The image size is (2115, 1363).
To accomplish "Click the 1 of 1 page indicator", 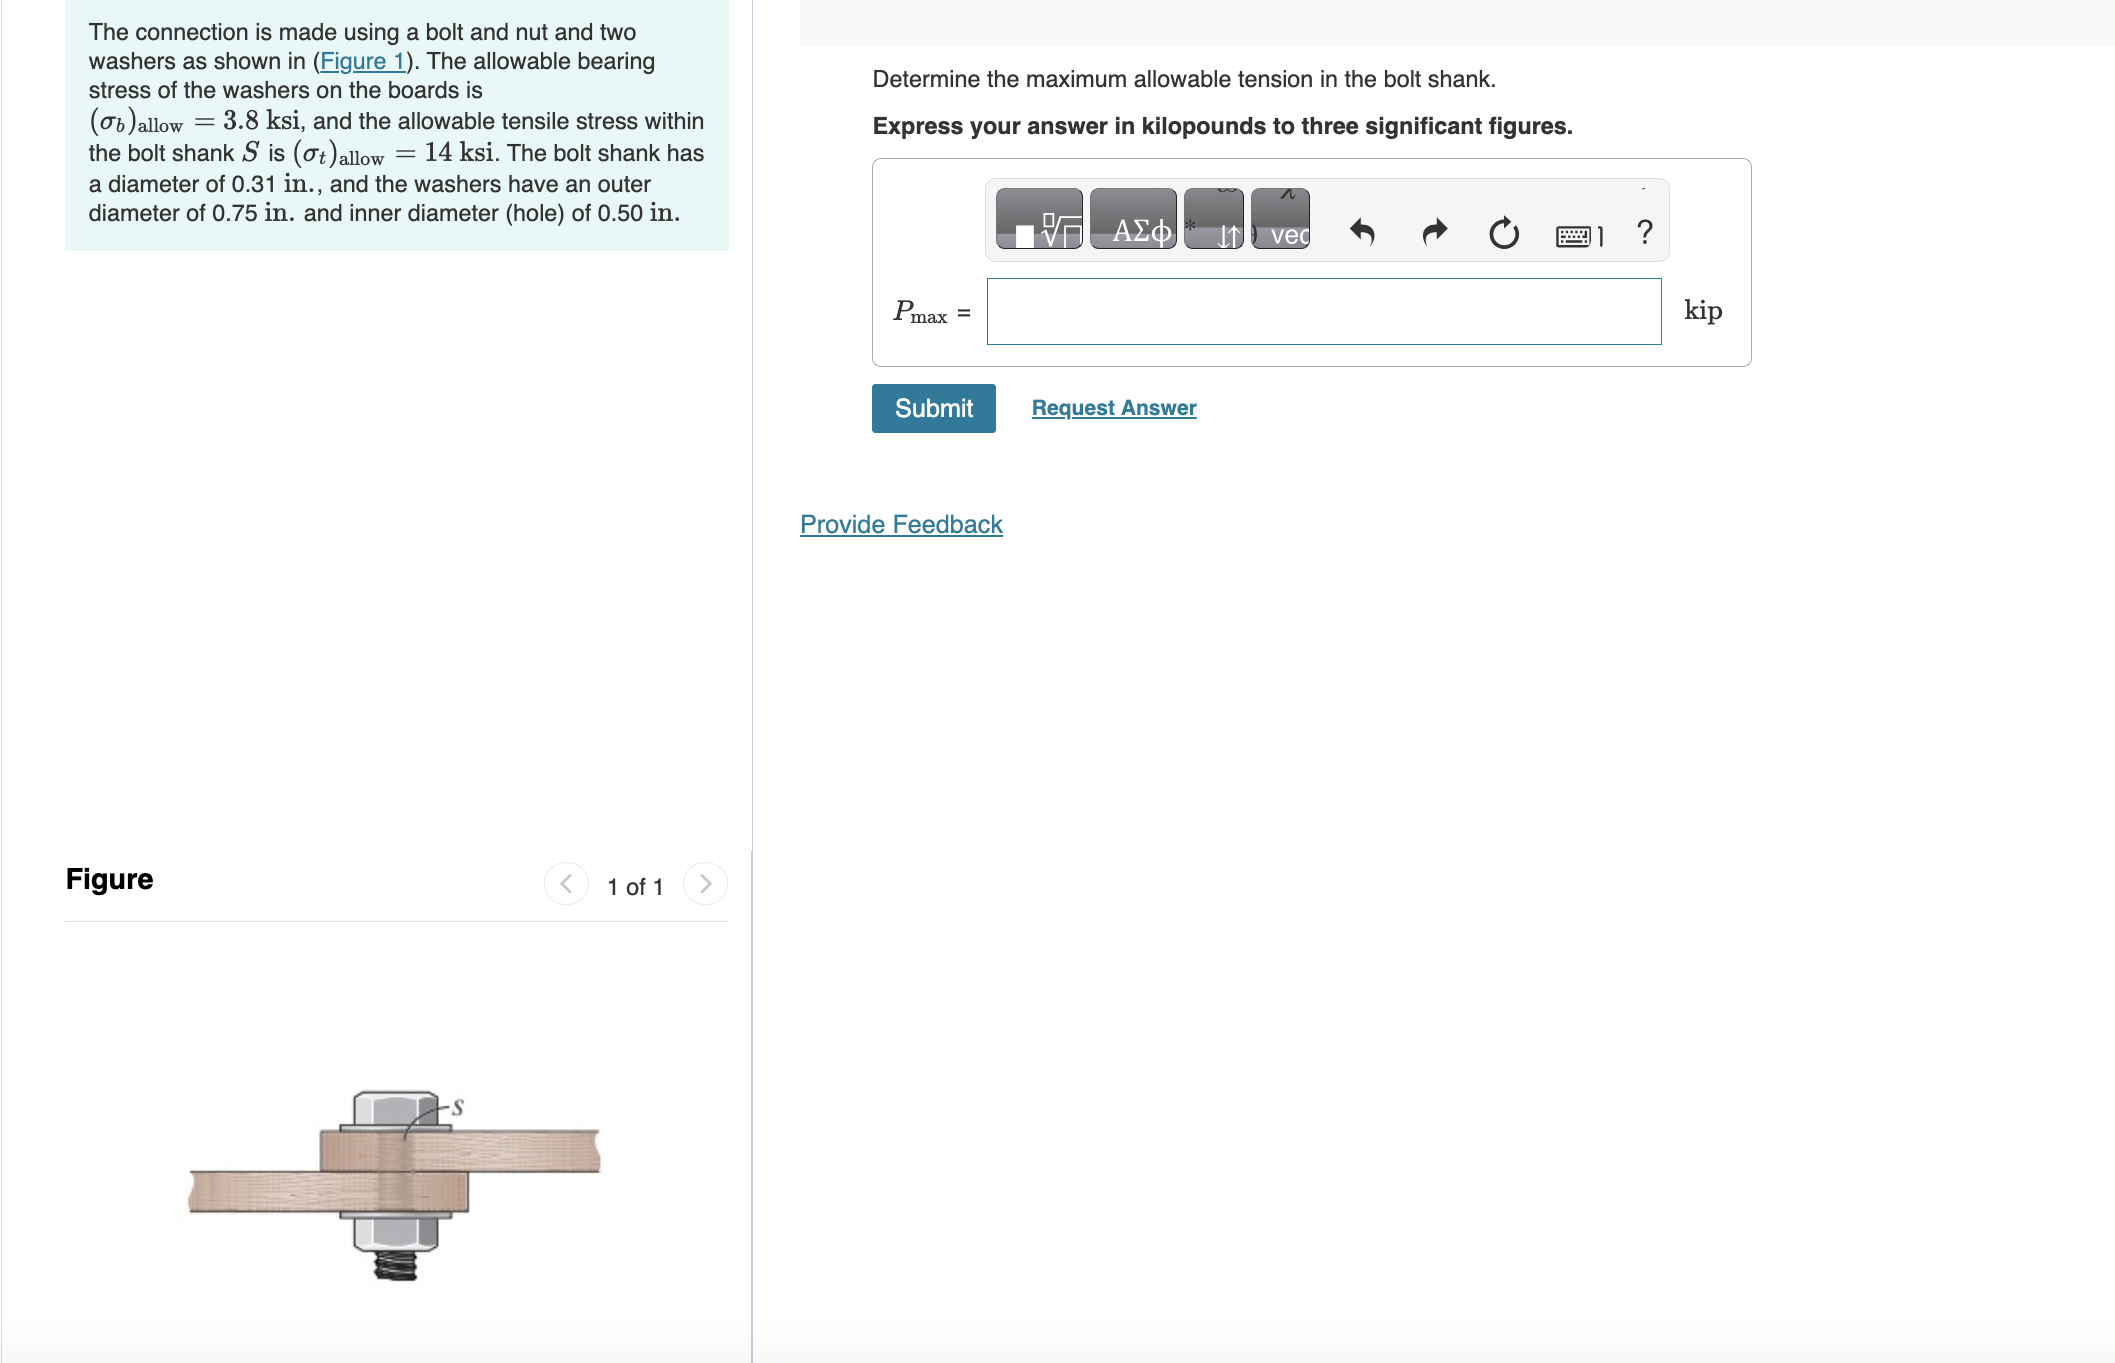I will (x=635, y=886).
